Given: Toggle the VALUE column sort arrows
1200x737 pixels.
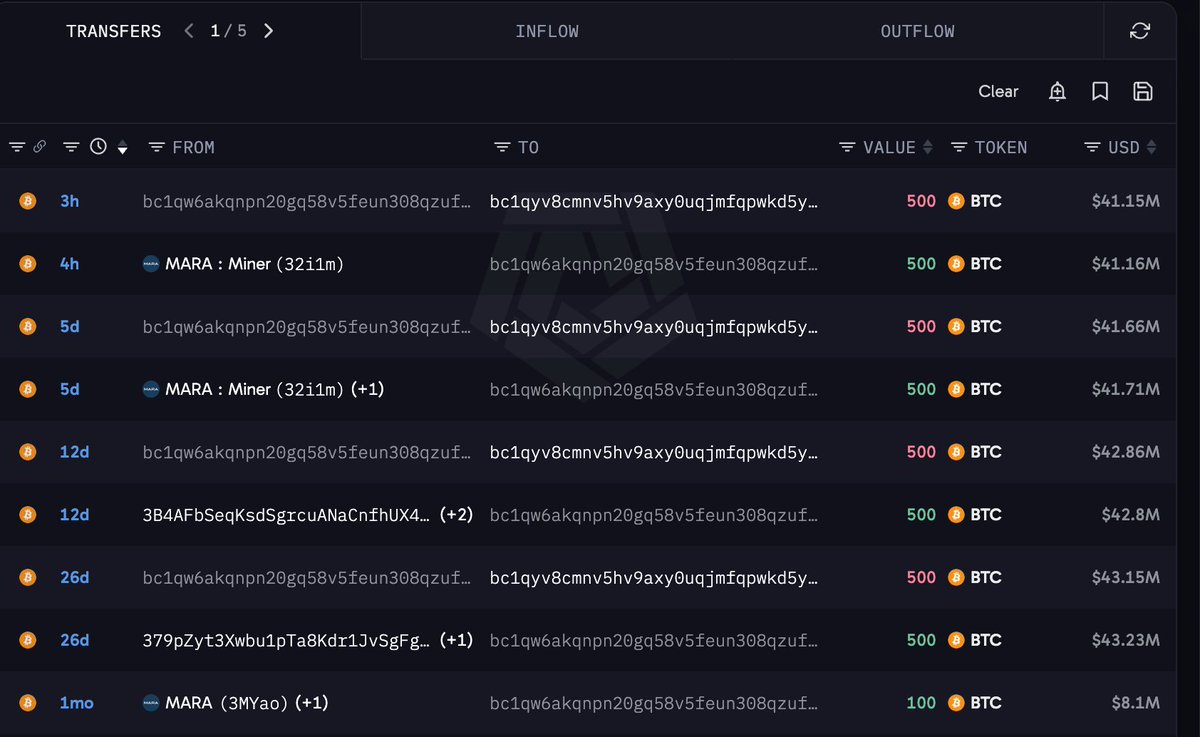Looking at the screenshot, I should [x=927, y=147].
